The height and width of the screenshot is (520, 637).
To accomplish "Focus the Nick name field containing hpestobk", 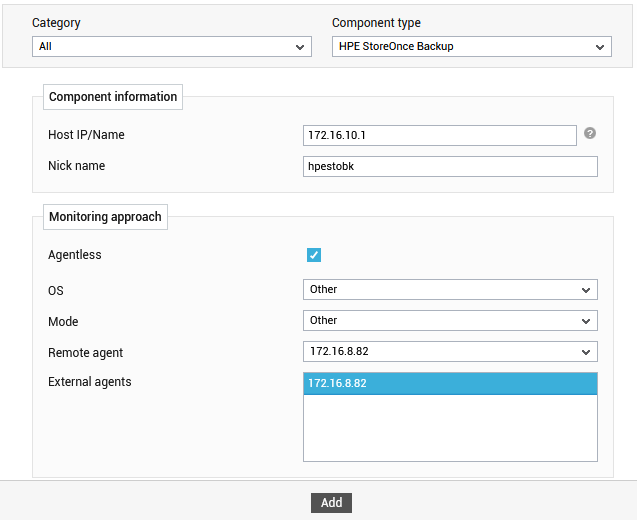I will pyautogui.click(x=450, y=167).
